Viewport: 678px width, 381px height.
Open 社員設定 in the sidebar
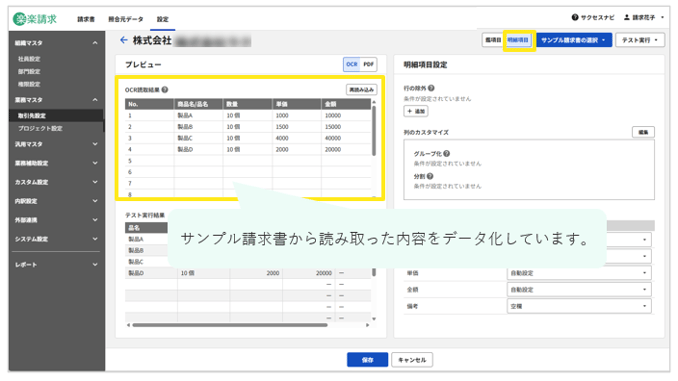pos(29,59)
